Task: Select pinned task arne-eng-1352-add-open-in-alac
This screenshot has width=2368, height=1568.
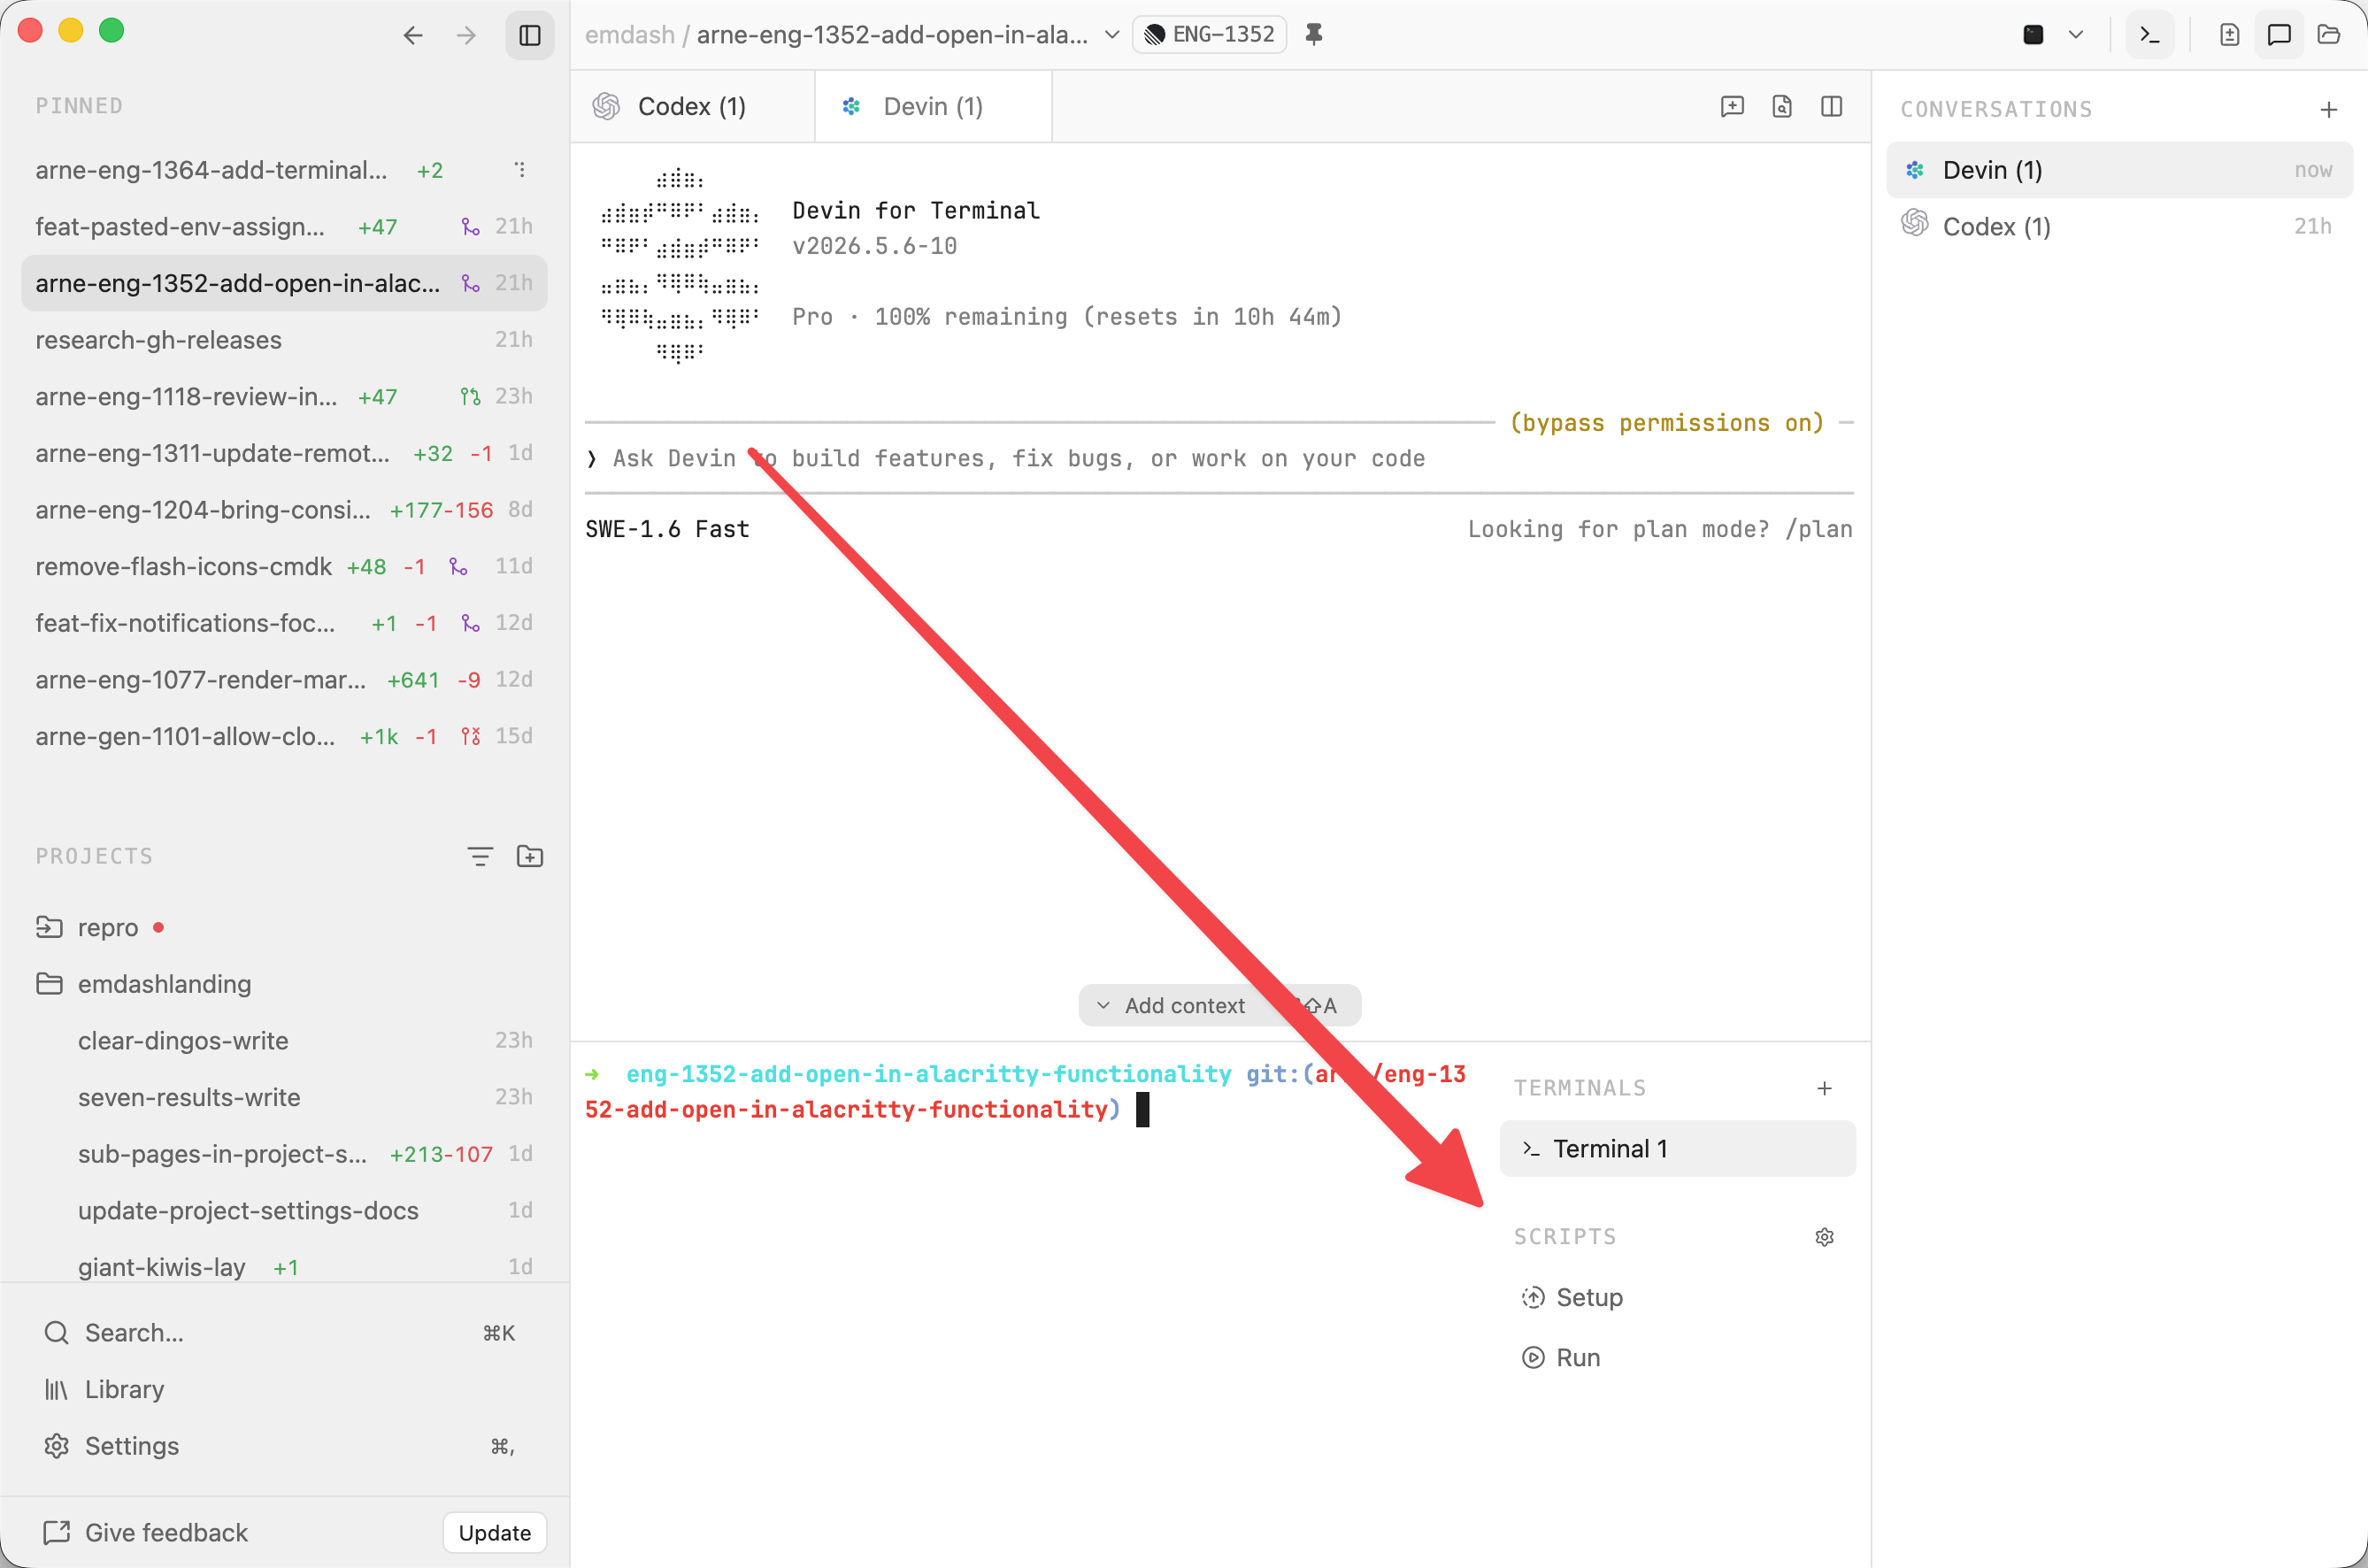Action: (x=284, y=283)
